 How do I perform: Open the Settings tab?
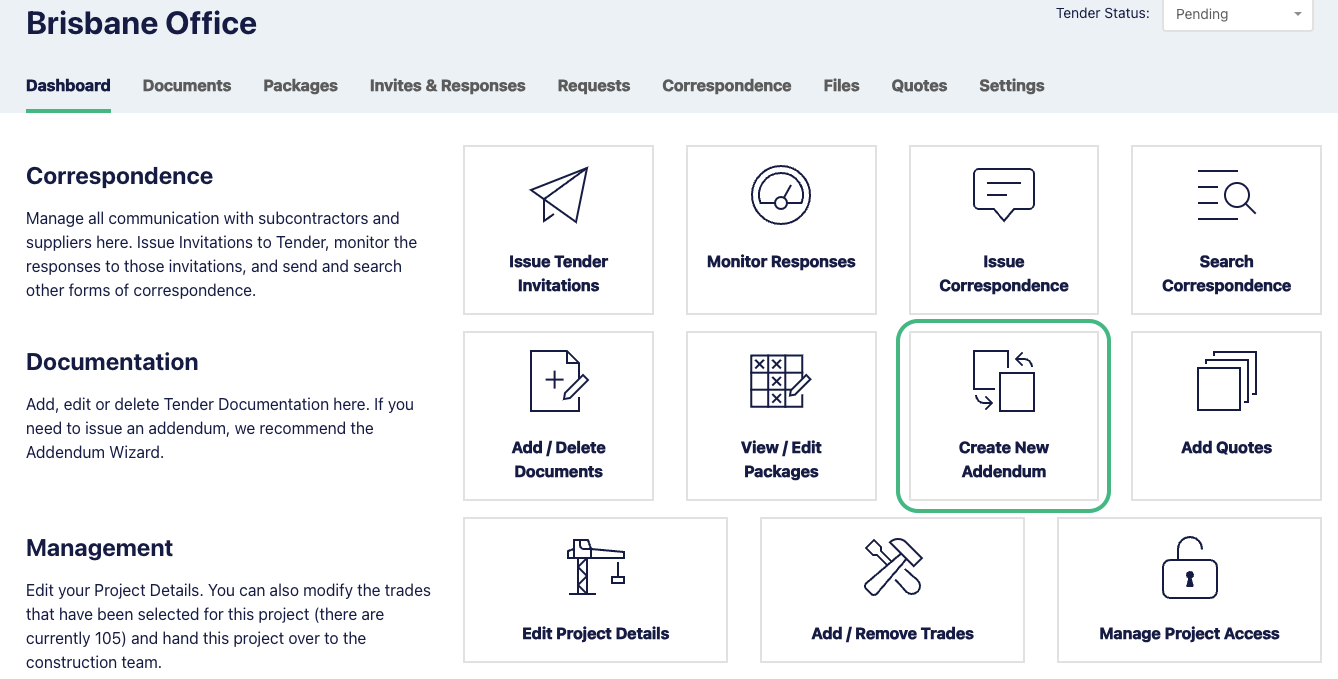point(1011,86)
